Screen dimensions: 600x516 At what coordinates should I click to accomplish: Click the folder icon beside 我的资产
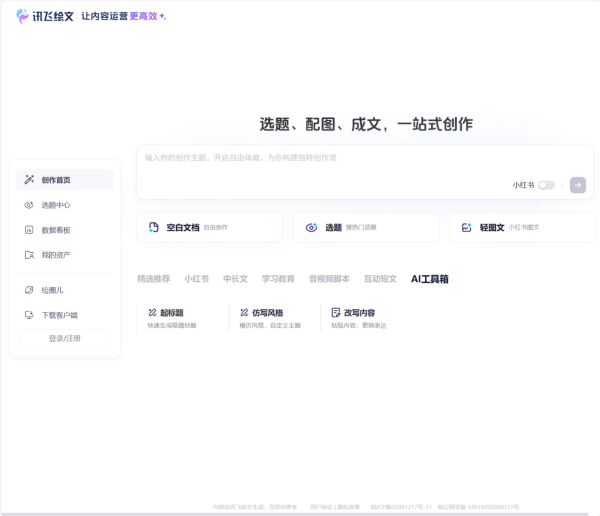pos(29,255)
